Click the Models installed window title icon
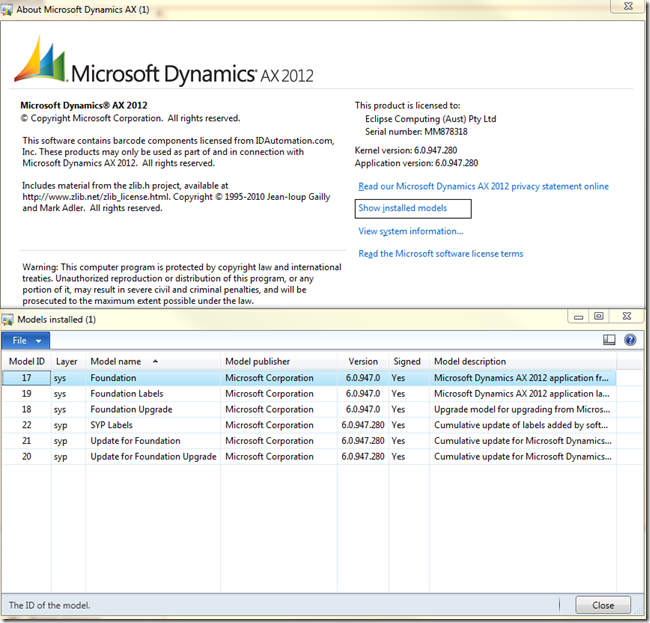The height and width of the screenshot is (623, 650). tap(9, 318)
